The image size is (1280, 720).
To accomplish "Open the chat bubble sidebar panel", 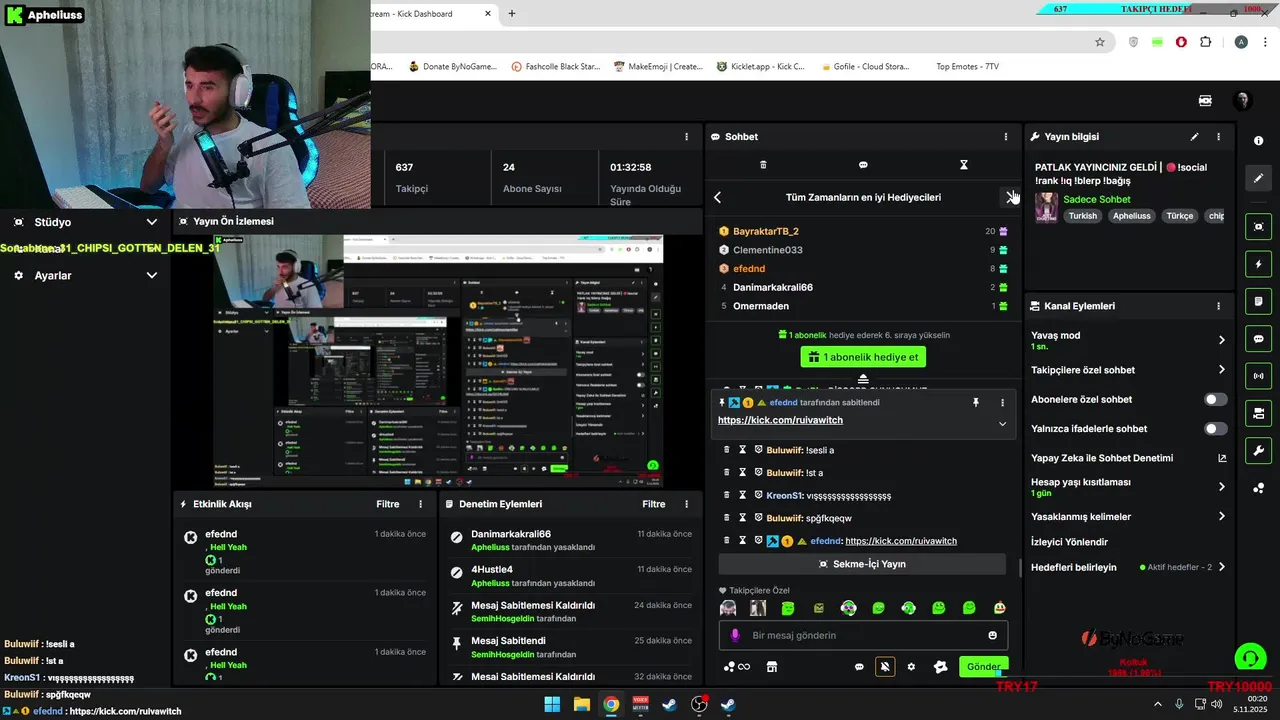I will click(x=1258, y=339).
